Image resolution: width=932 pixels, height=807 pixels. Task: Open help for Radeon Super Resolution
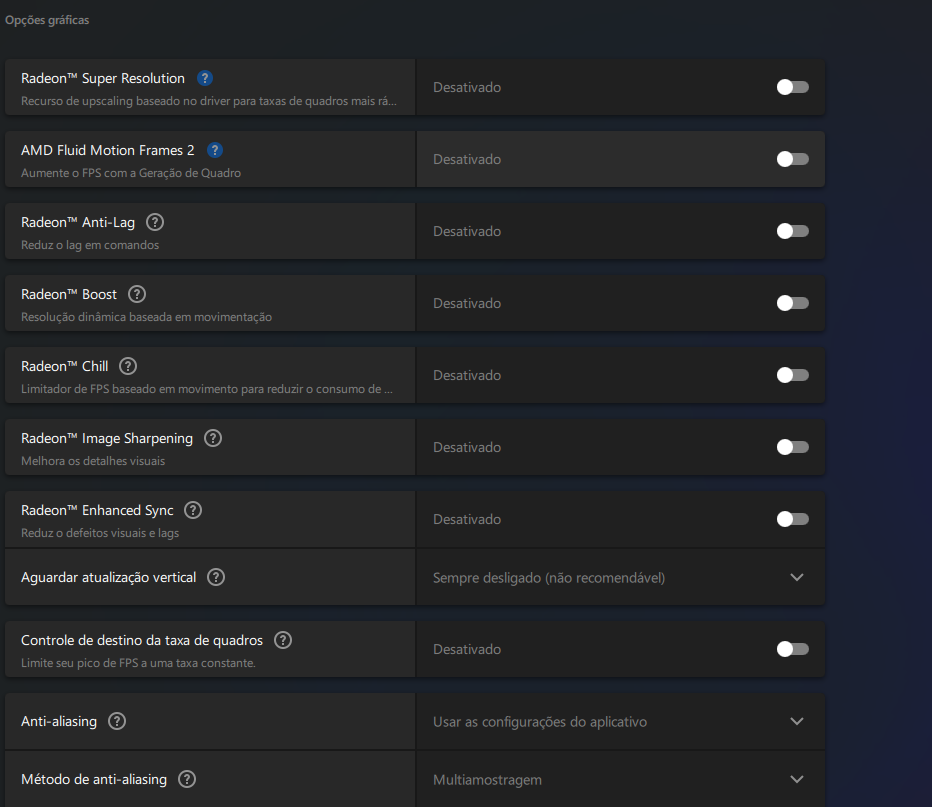coord(204,78)
